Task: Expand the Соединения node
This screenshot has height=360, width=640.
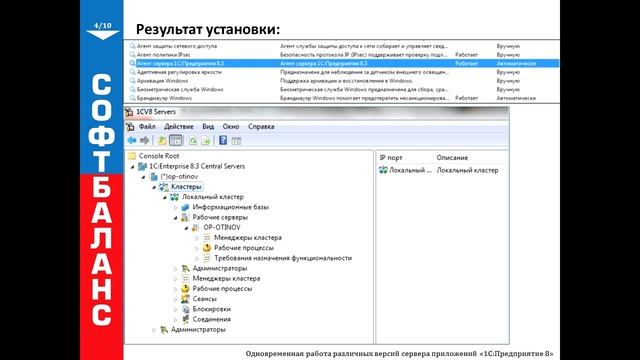Action: 176,320
